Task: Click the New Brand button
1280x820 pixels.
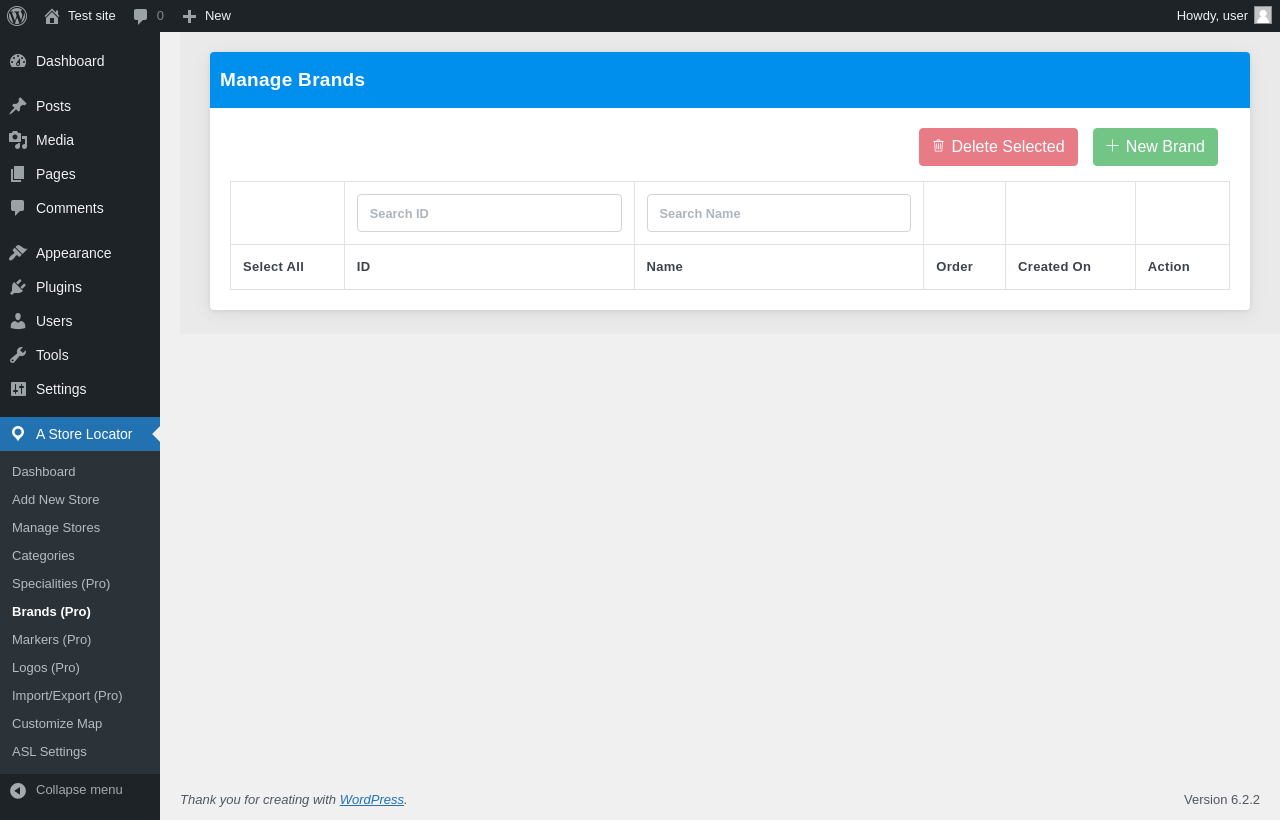Action: pyautogui.click(x=1155, y=147)
